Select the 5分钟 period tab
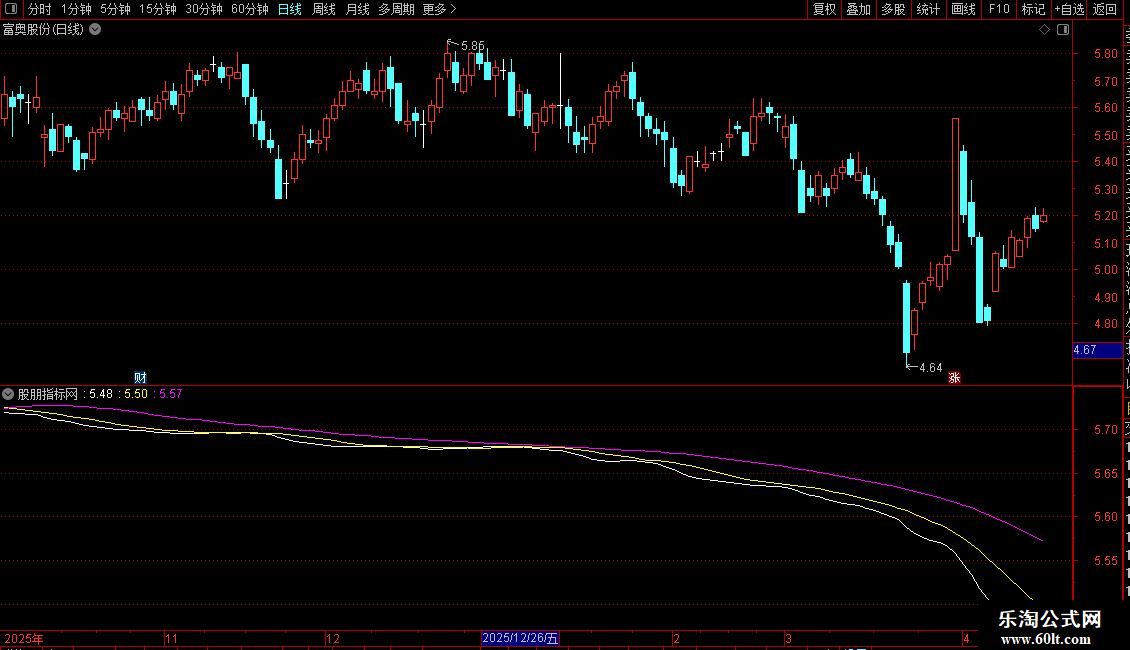 click(x=115, y=9)
